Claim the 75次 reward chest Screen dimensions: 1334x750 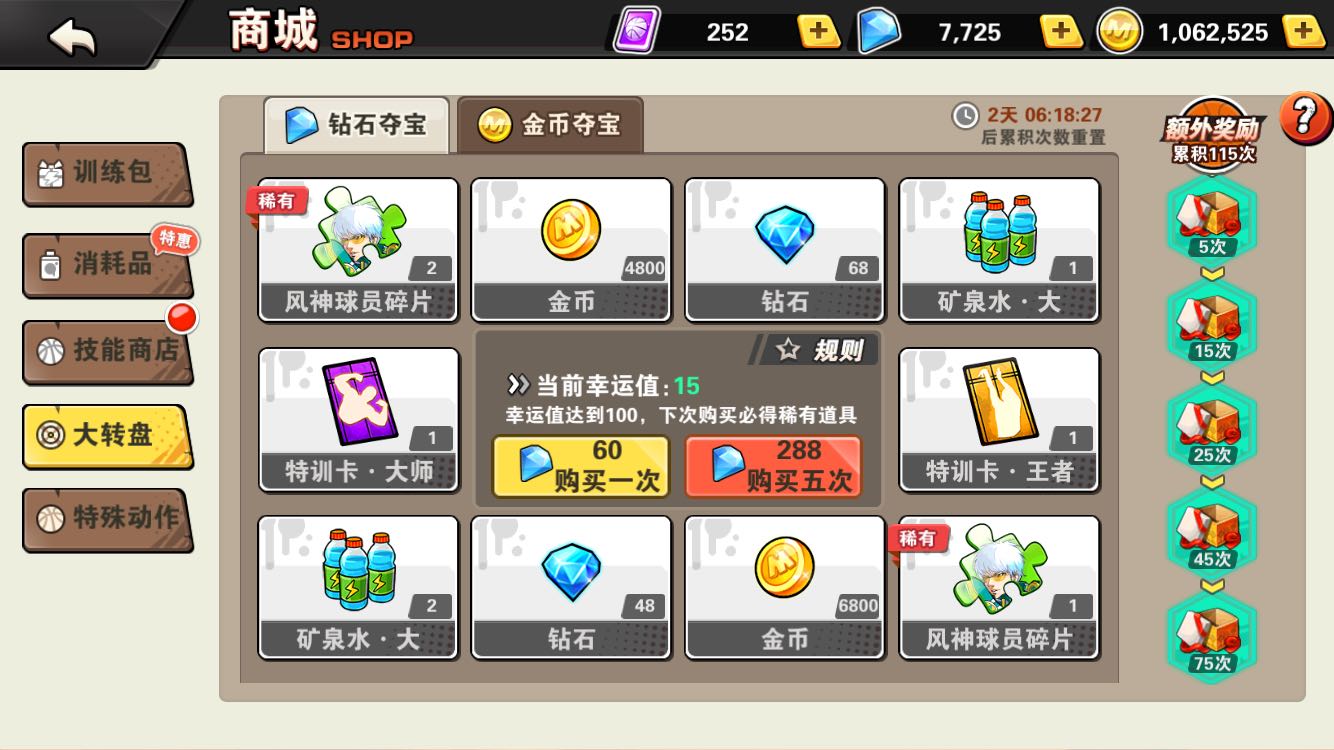point(1212,638)
